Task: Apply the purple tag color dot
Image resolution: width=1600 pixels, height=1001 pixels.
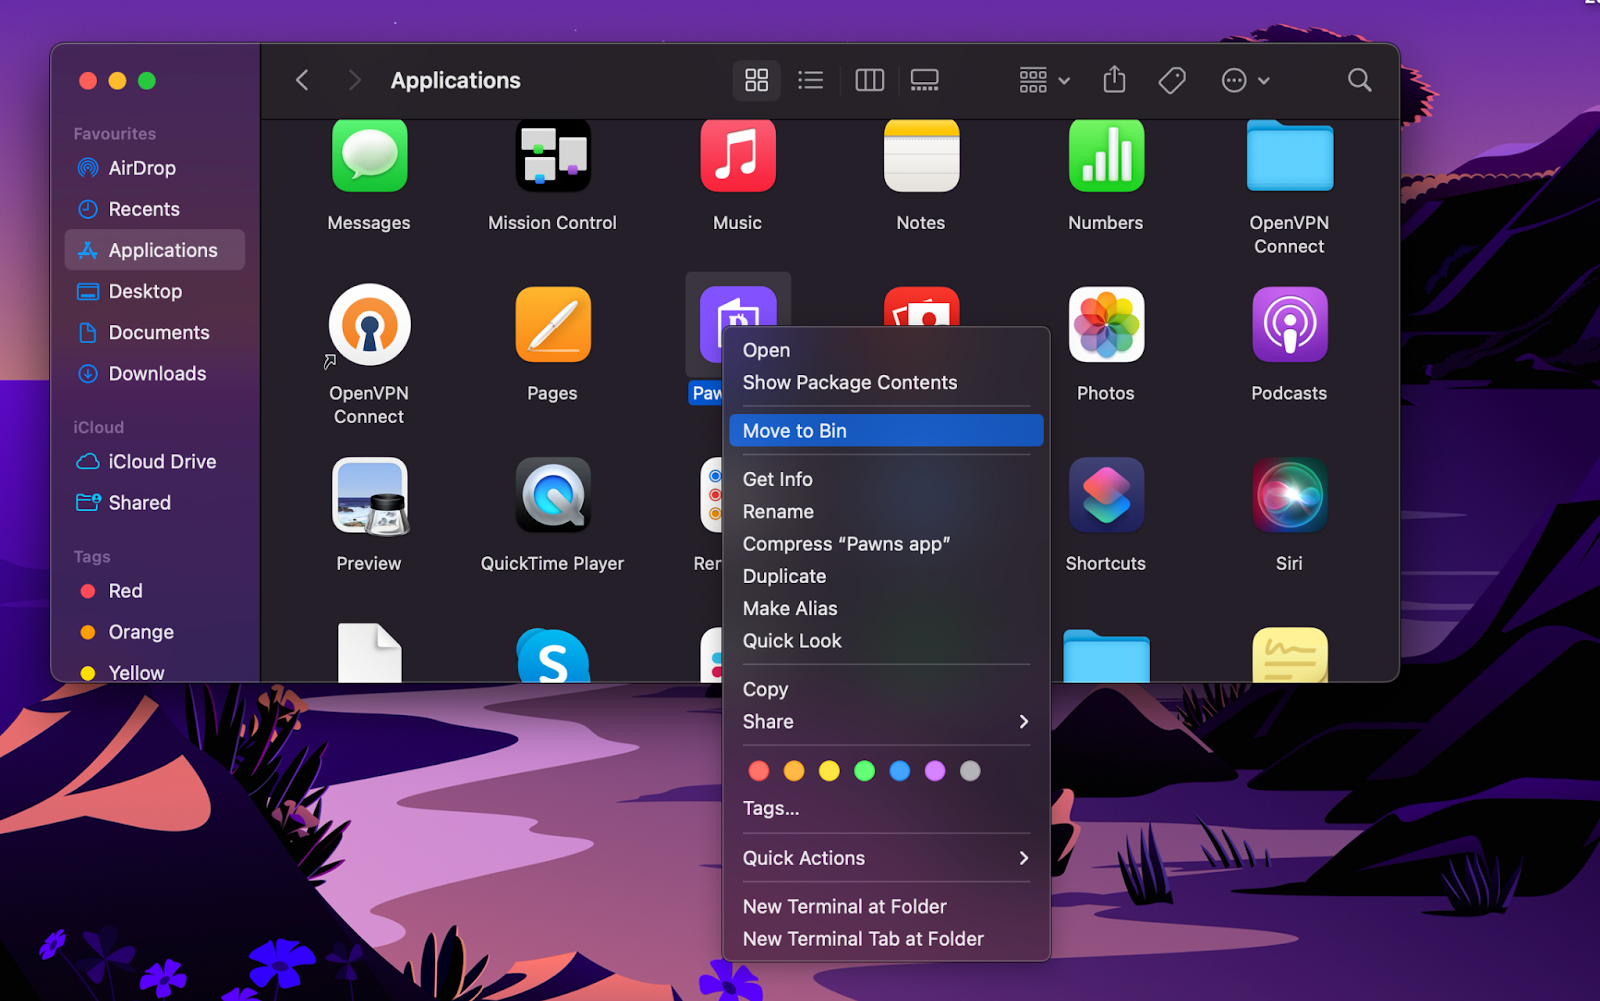Action: pos(935,771)
